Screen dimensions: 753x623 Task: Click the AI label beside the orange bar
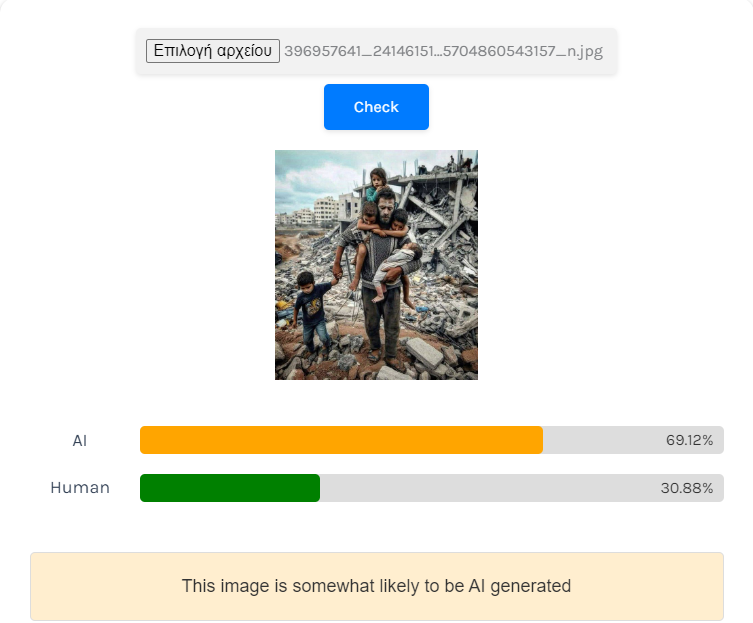pyautogui.click(x=80, y=440)
